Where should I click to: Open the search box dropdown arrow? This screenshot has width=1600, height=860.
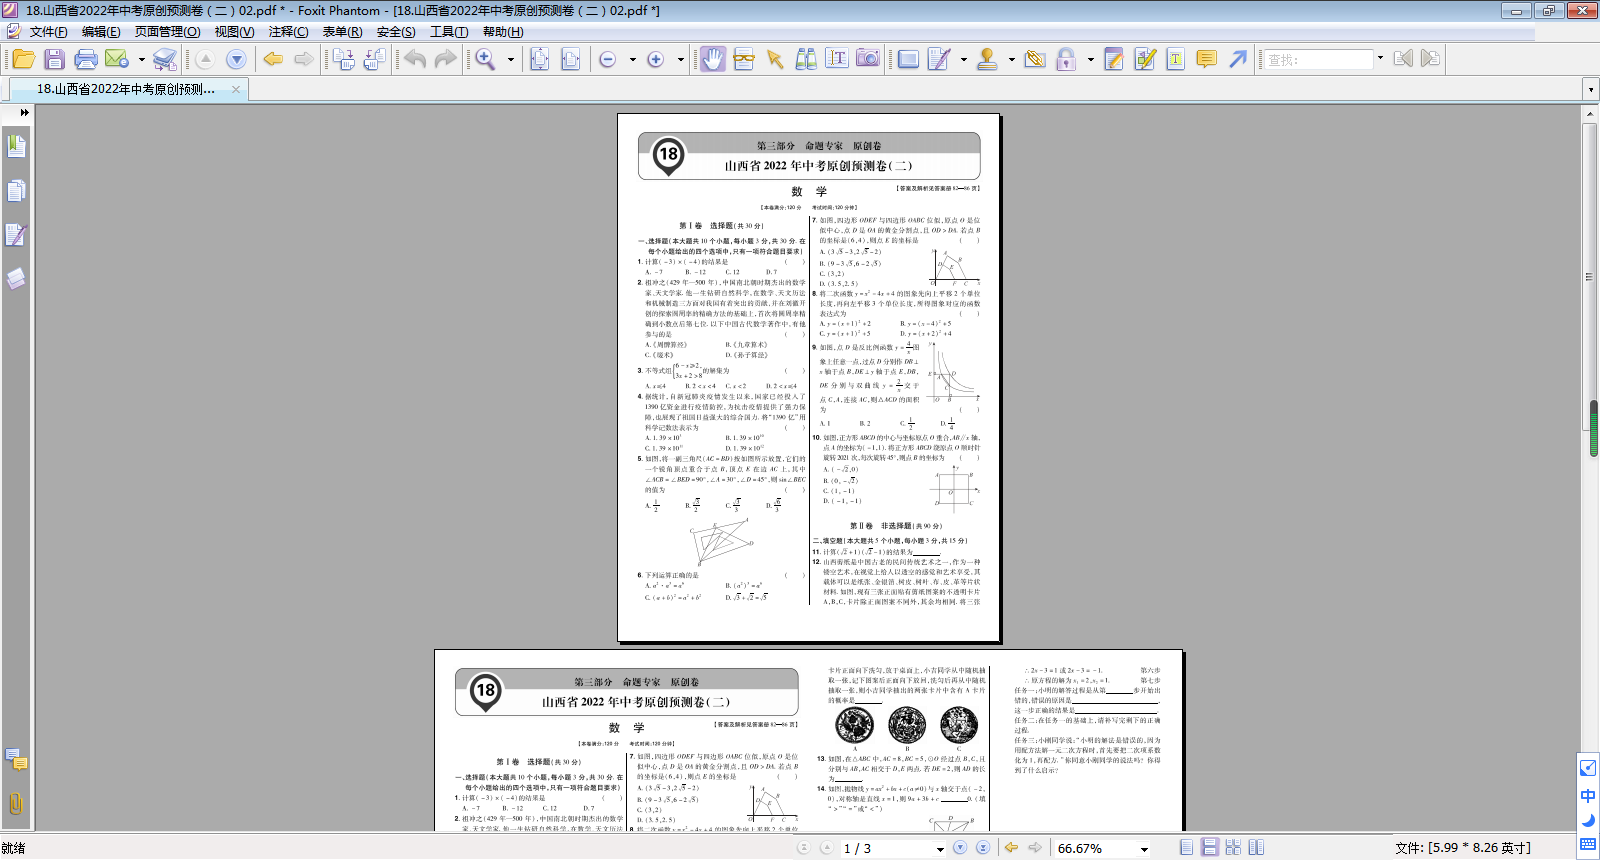click(1380, 59)
